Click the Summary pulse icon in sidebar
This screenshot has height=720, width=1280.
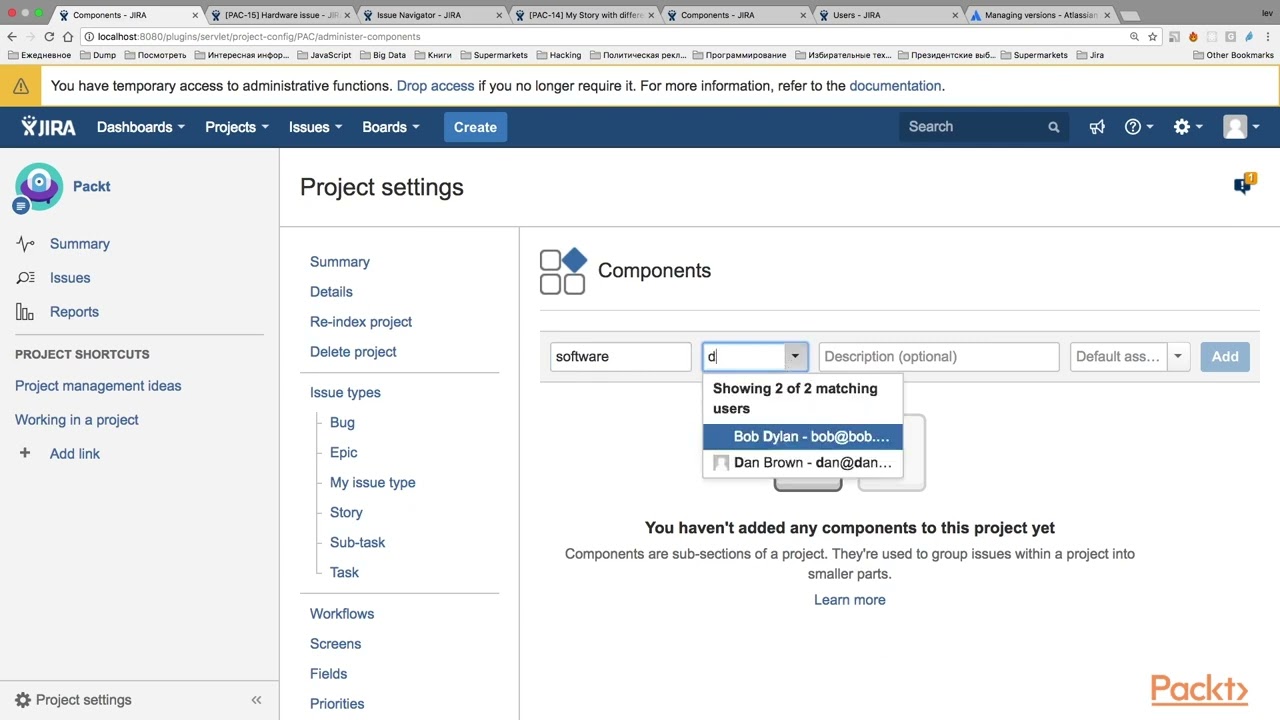pos(25,244)
